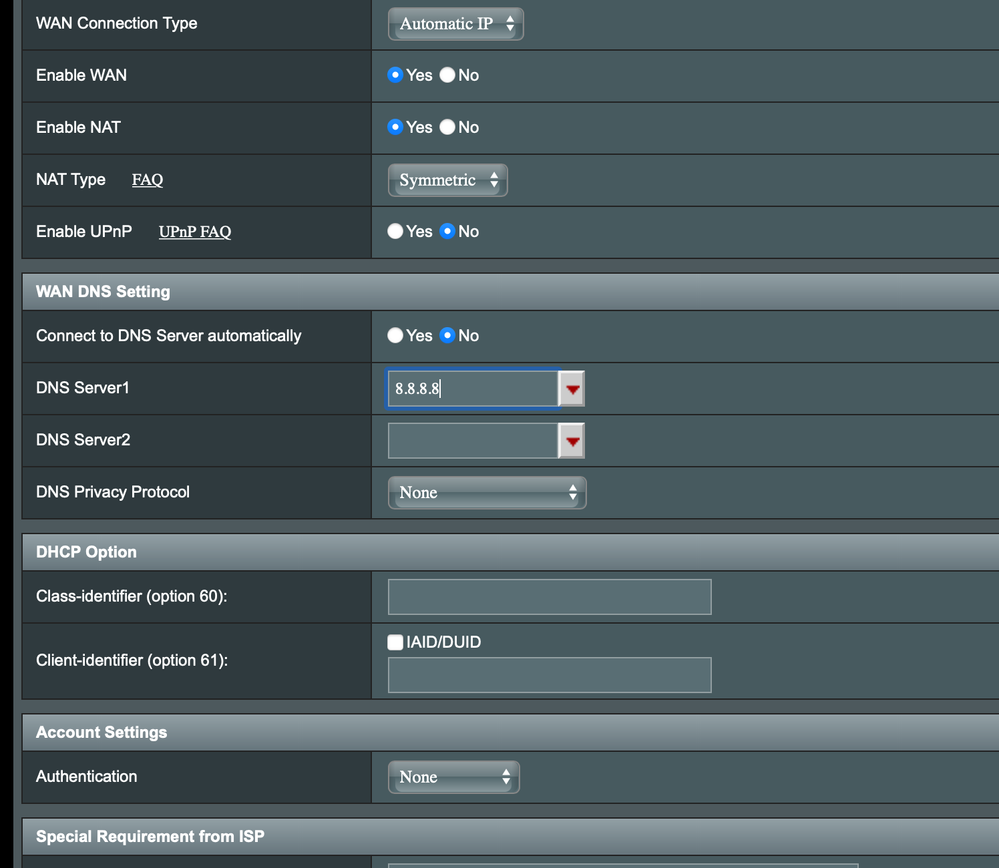Open the UPnP FAQ link
The image size is (999, 868).
click(x=194, y=232)
